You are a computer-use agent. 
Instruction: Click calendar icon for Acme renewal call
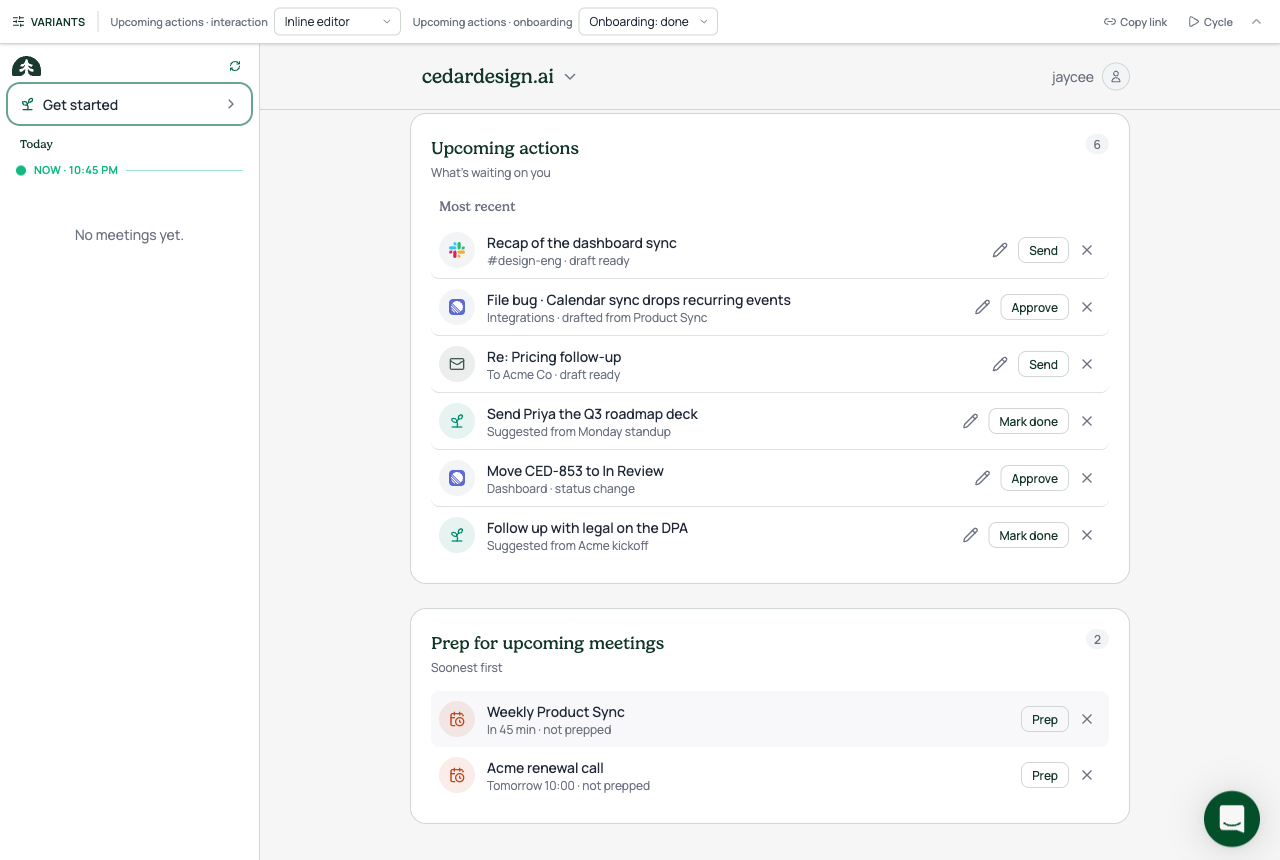point(457,775)
